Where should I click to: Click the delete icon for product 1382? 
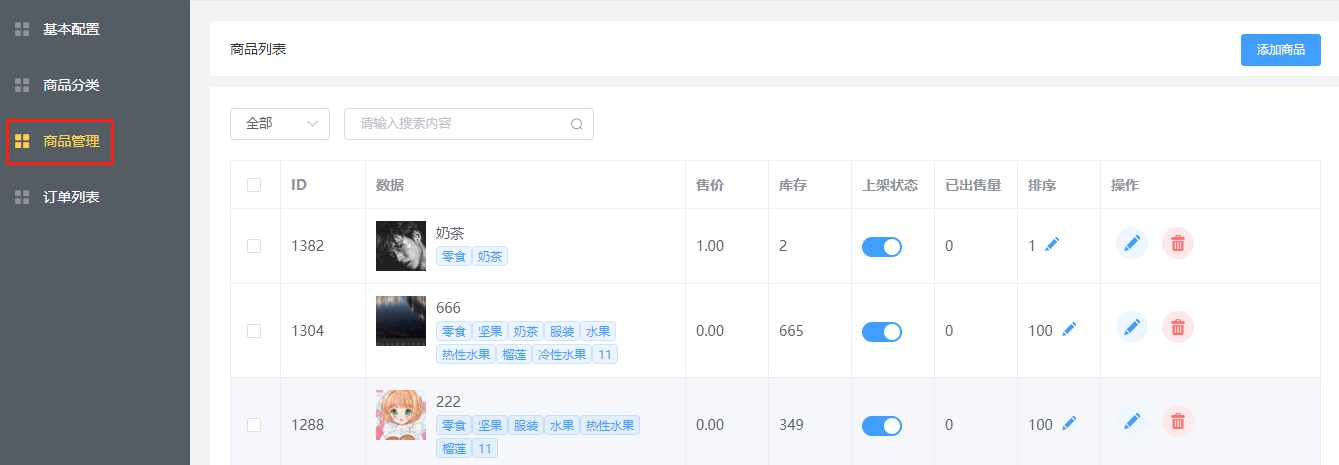click(1178, 243)
